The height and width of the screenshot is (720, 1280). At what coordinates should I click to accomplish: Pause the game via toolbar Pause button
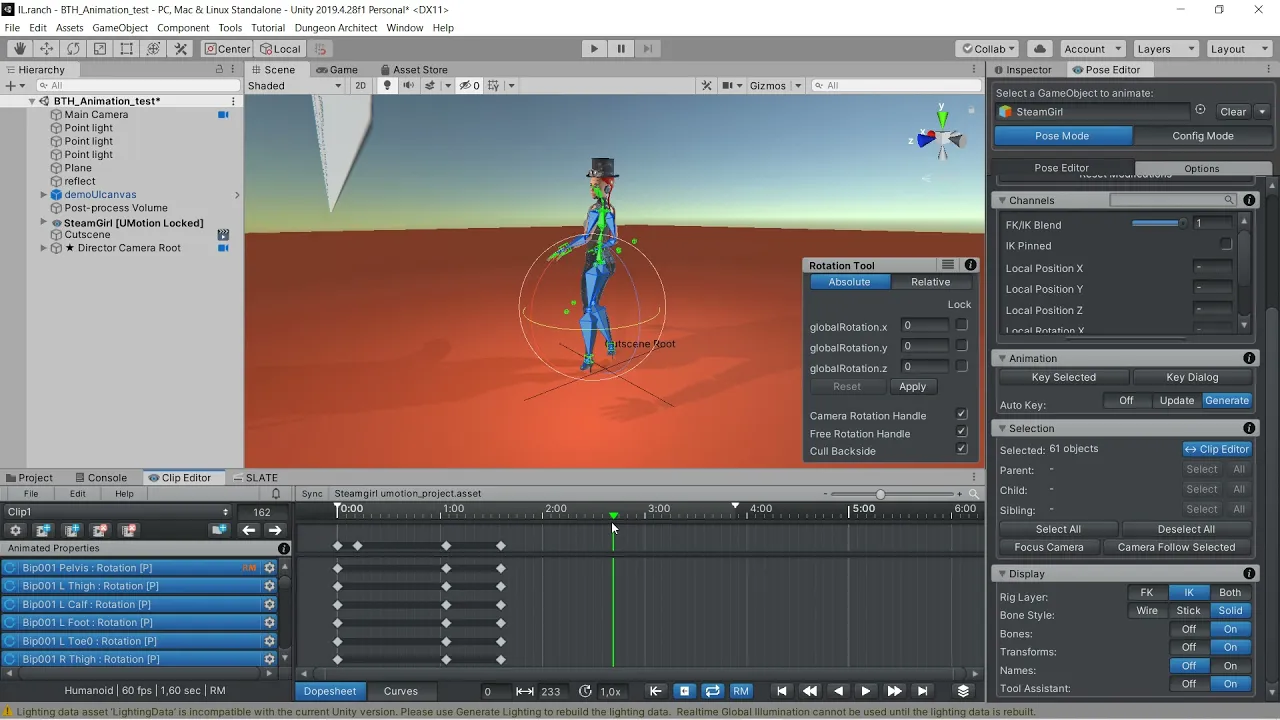[621, 48]
